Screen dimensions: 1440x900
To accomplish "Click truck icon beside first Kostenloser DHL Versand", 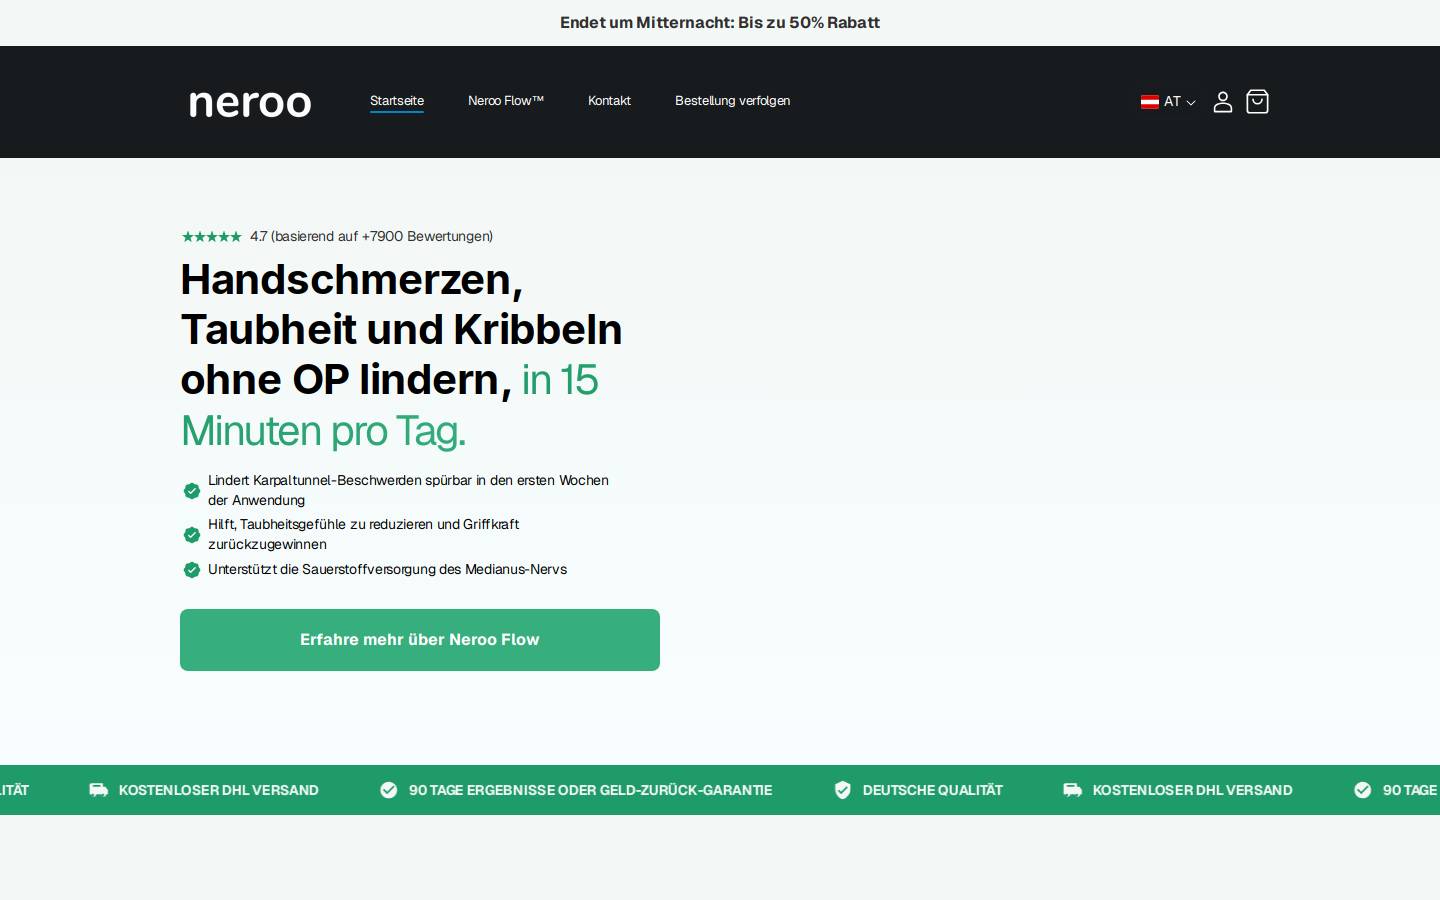I will 98,790.
